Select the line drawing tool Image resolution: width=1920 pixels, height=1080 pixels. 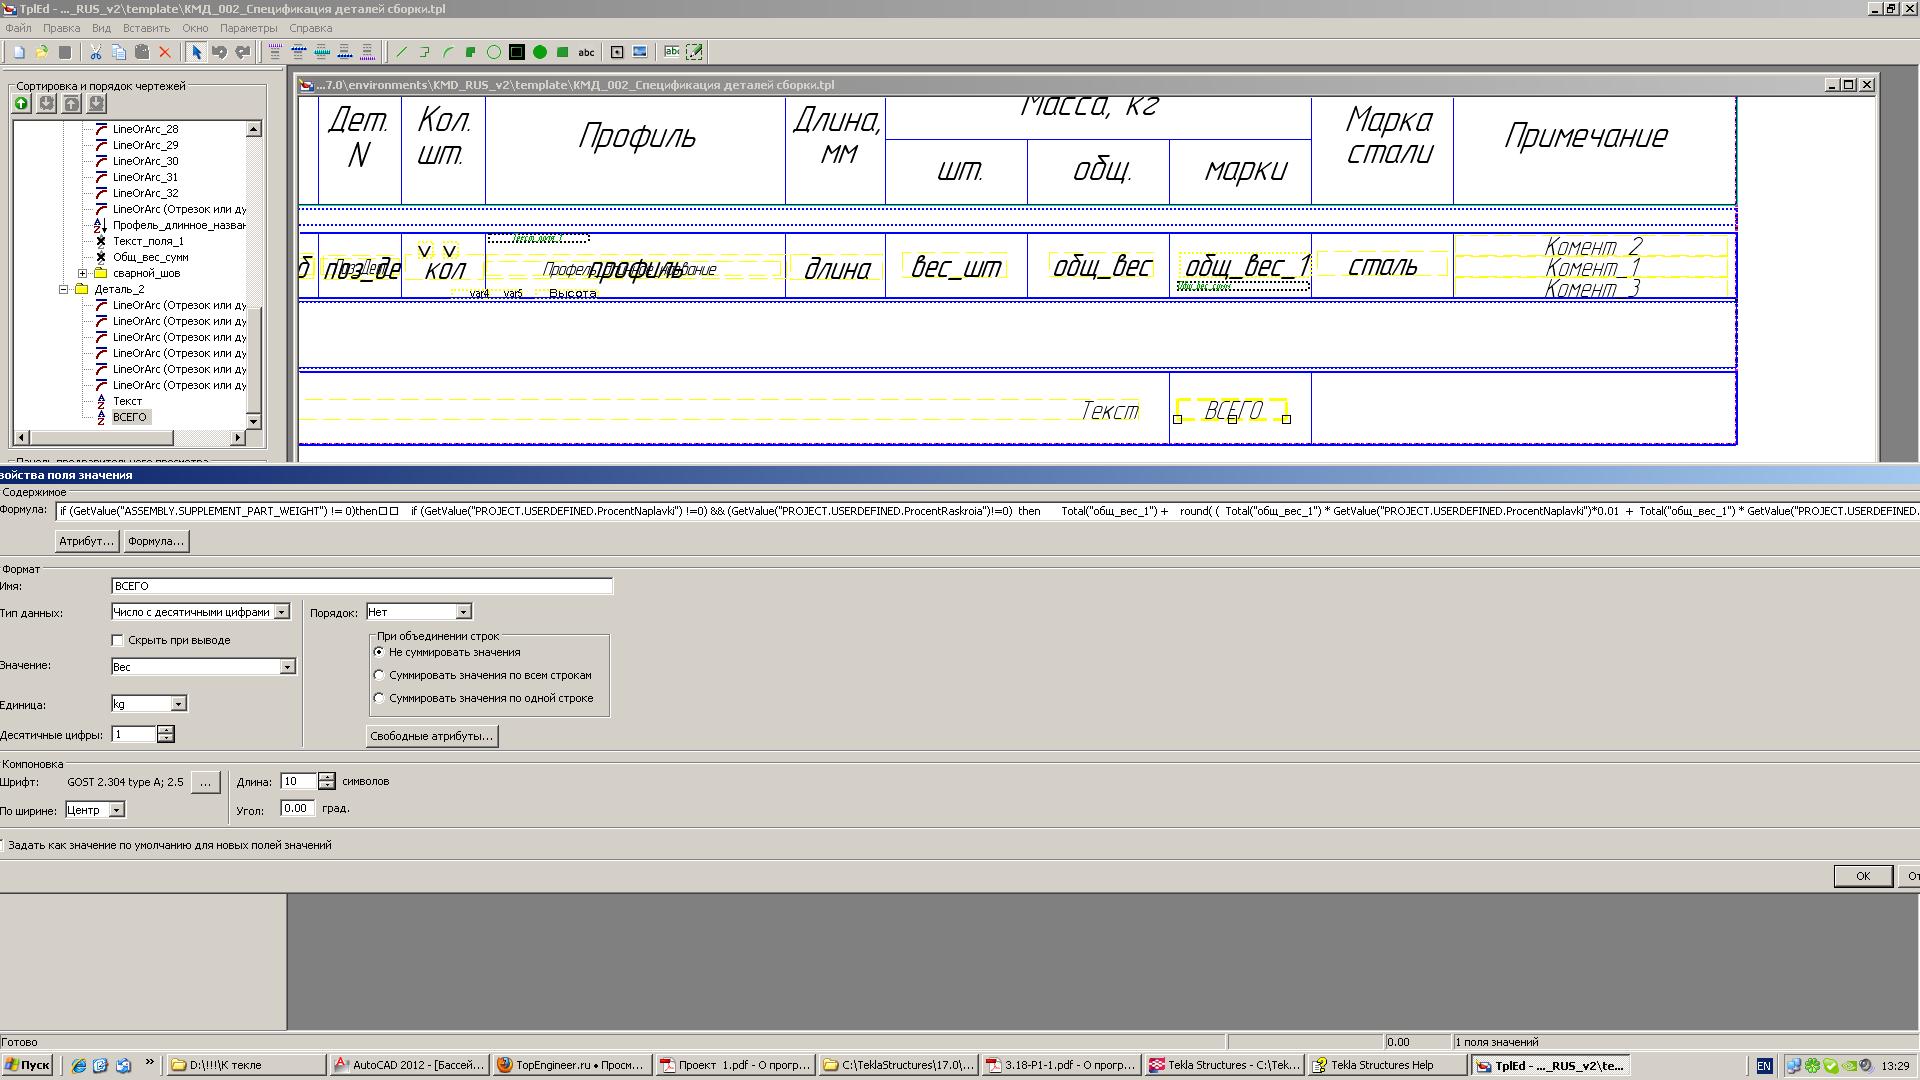[x=402, y=52]
